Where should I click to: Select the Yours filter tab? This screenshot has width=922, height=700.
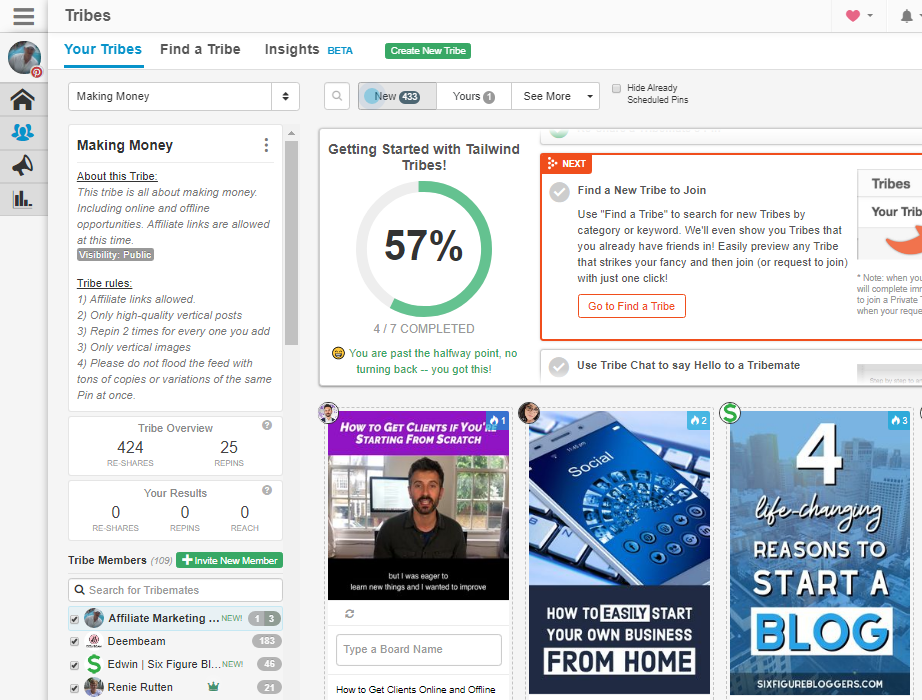474,96
